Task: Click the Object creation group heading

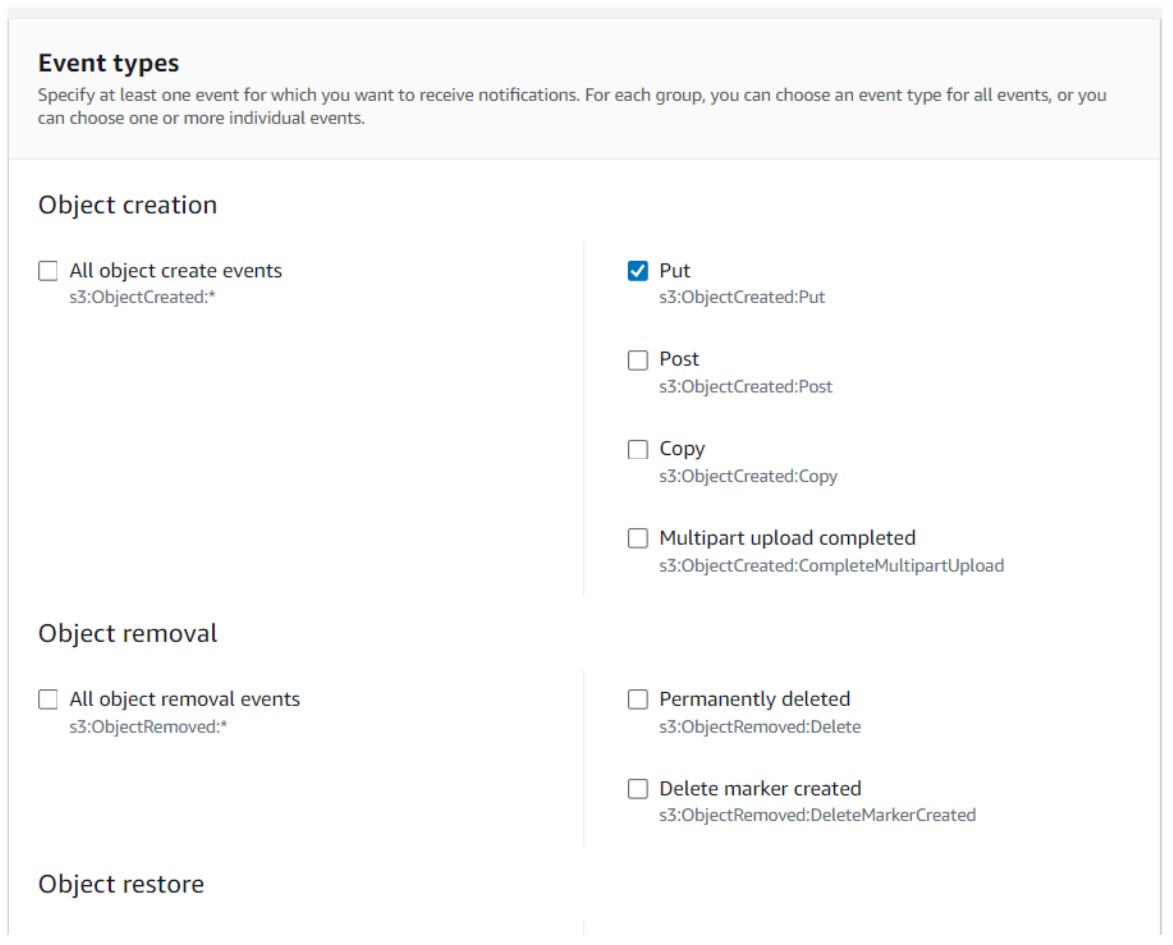Action: tap(127, 205)
